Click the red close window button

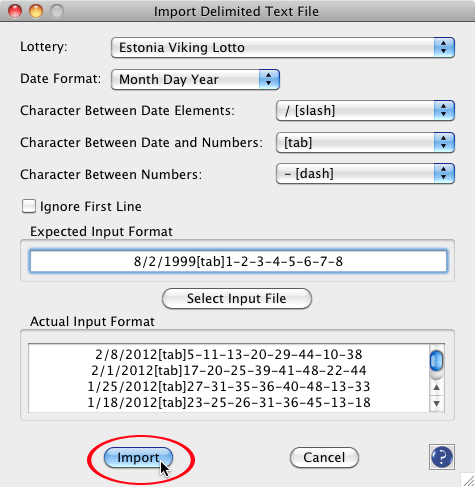[15, 11]
